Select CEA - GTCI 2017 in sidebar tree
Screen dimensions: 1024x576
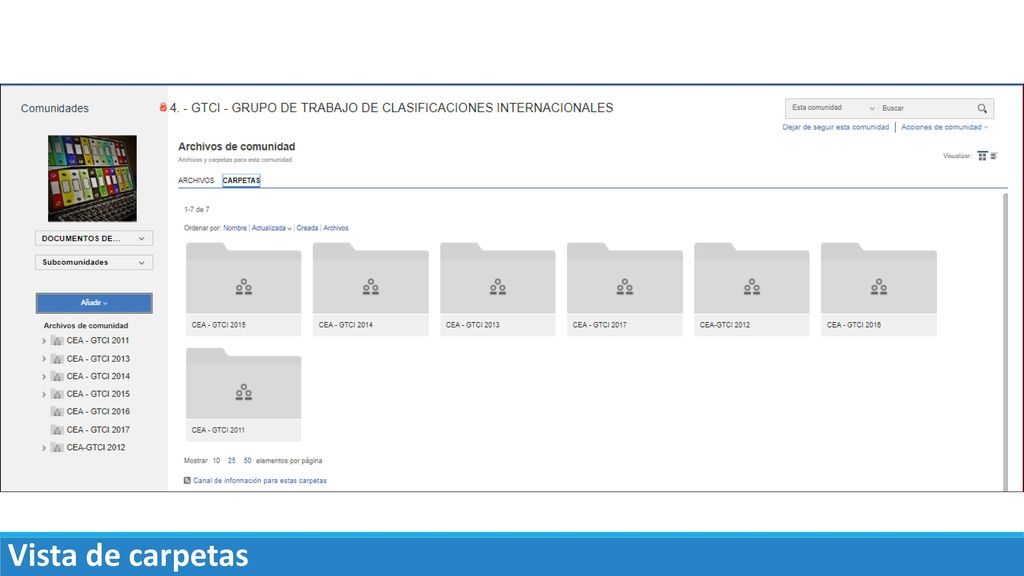(x=98, y=430)
